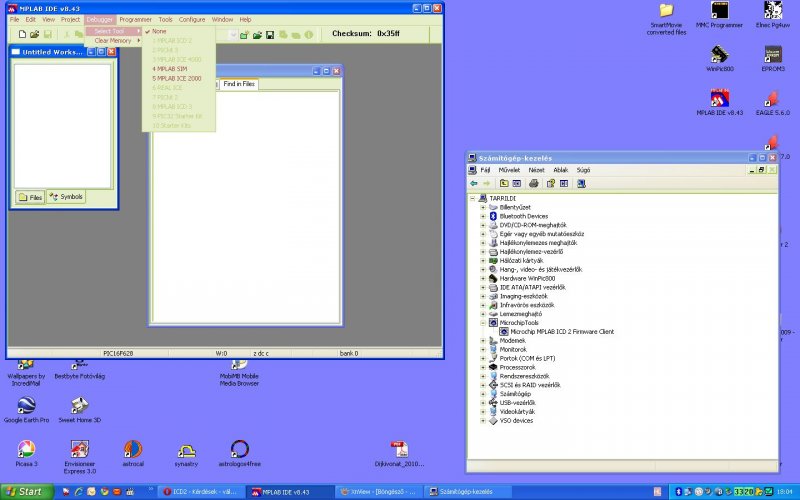Image resolution: width=800 pixels, height=500 pixels.
Task: Switch to the Symbols tab in workspace
Action: [x=66, y=196]
